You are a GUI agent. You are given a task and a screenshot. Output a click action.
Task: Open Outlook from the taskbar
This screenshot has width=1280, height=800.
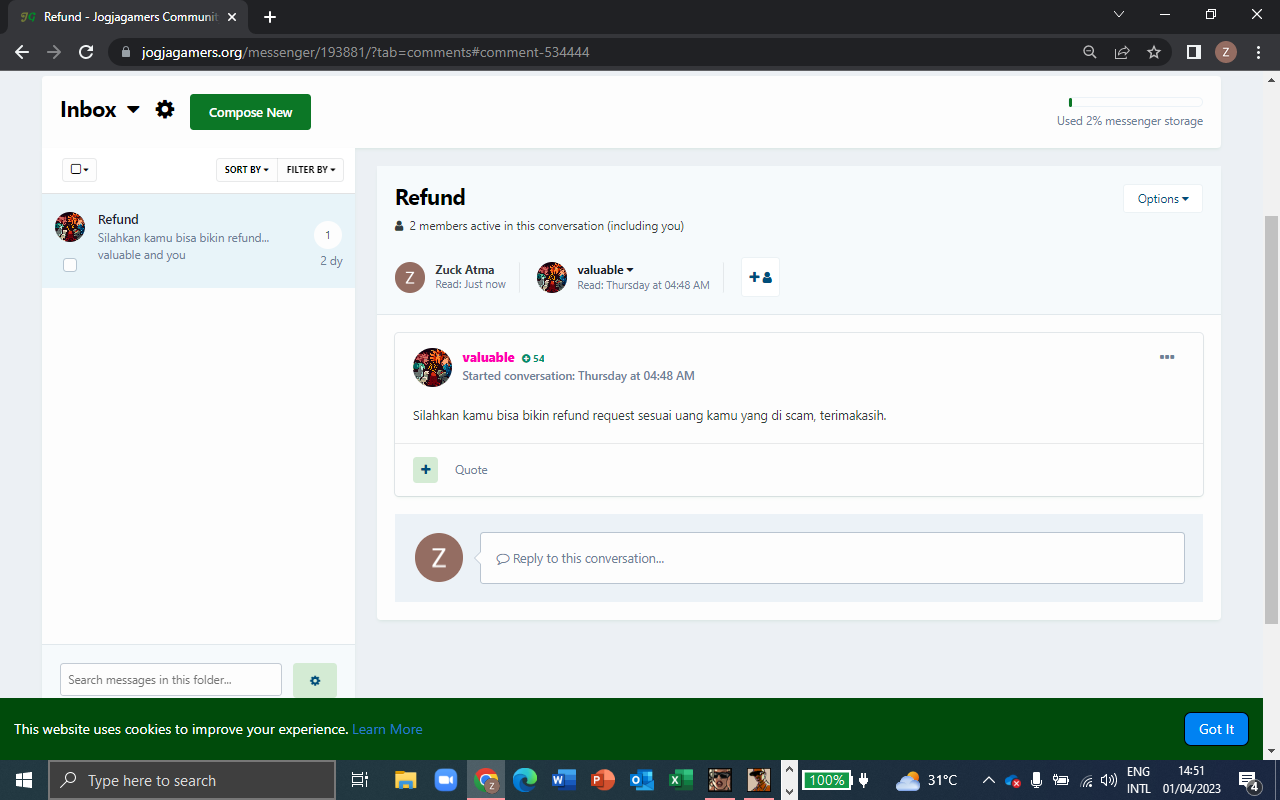[642, 780]
